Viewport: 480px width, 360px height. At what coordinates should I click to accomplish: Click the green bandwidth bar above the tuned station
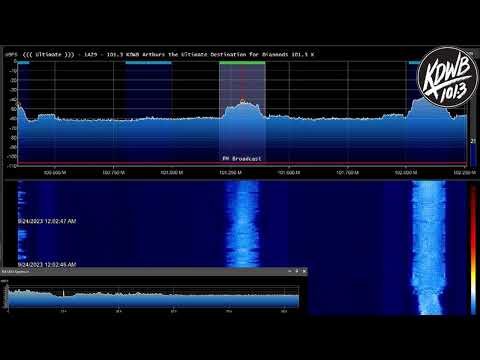(x=242, y=63)
